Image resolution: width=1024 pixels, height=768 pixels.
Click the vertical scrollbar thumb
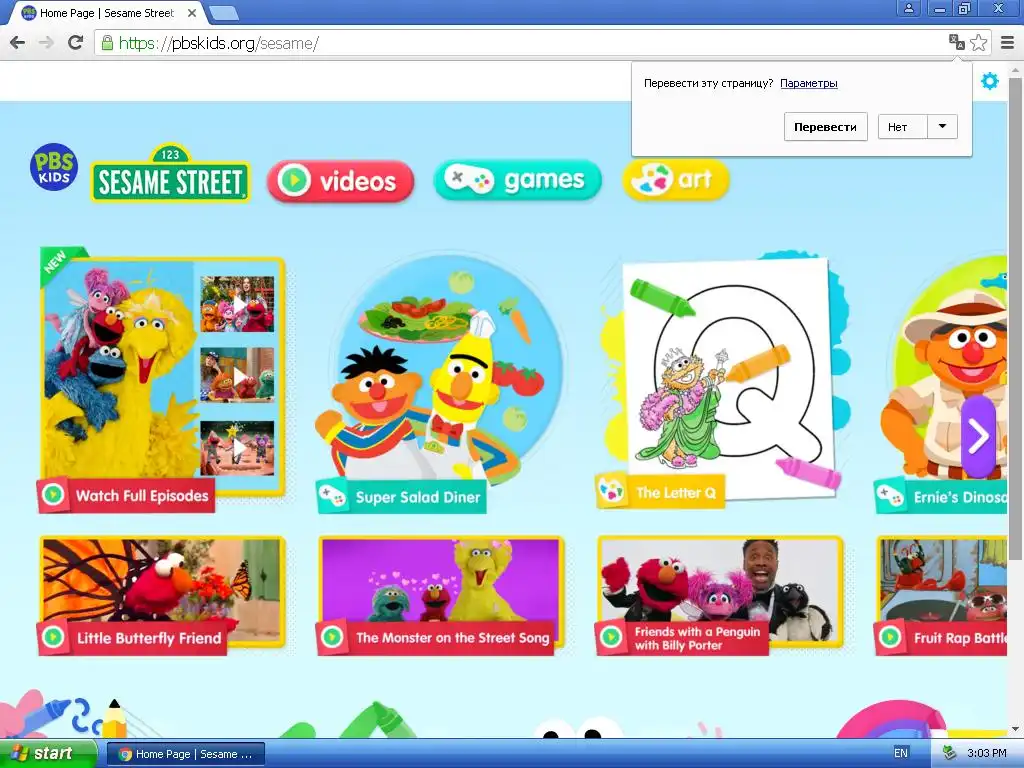point(1015,319)
